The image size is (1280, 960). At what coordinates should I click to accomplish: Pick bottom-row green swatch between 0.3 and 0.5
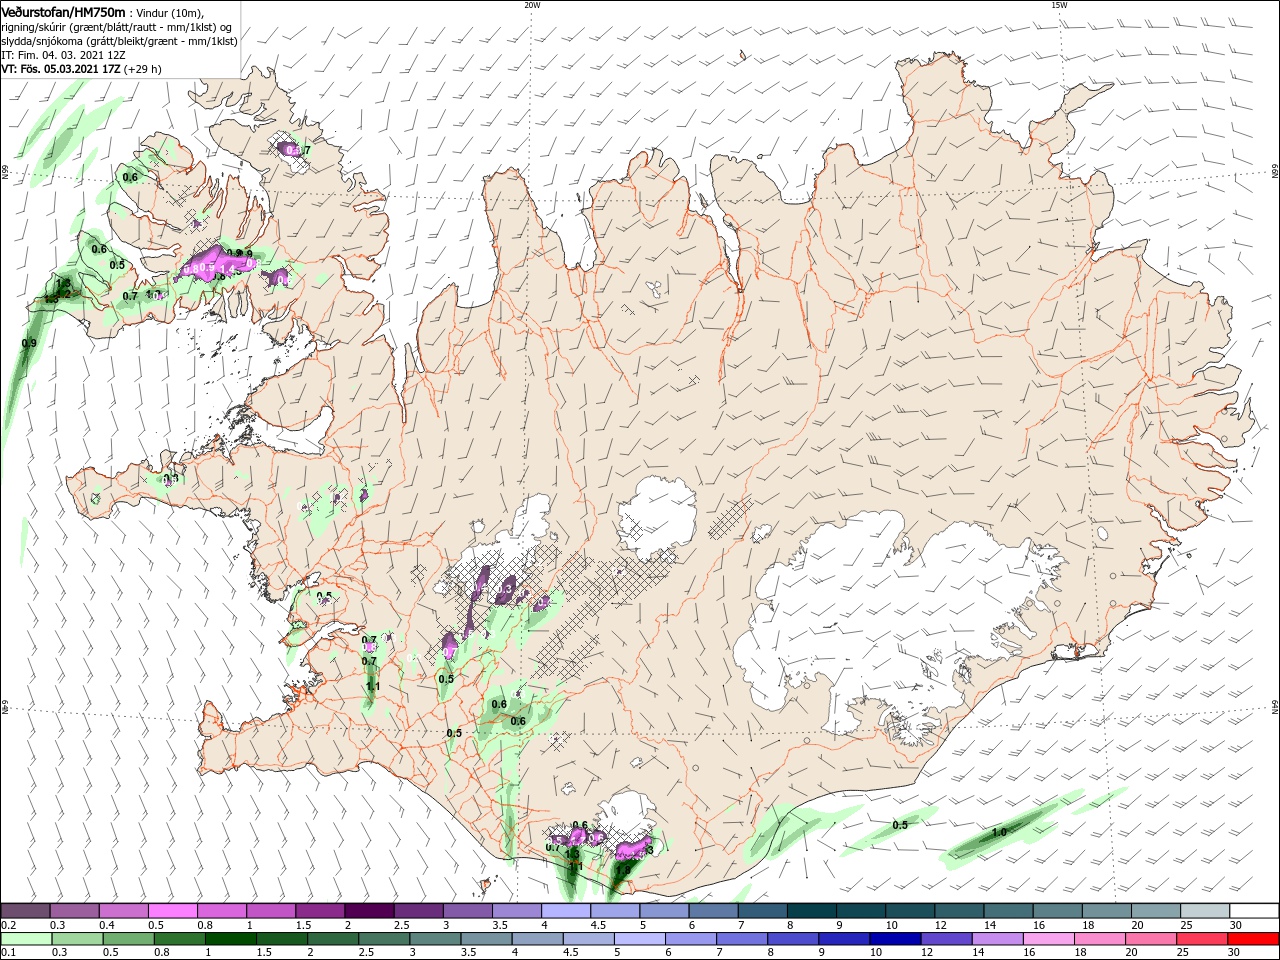point(75,939)
